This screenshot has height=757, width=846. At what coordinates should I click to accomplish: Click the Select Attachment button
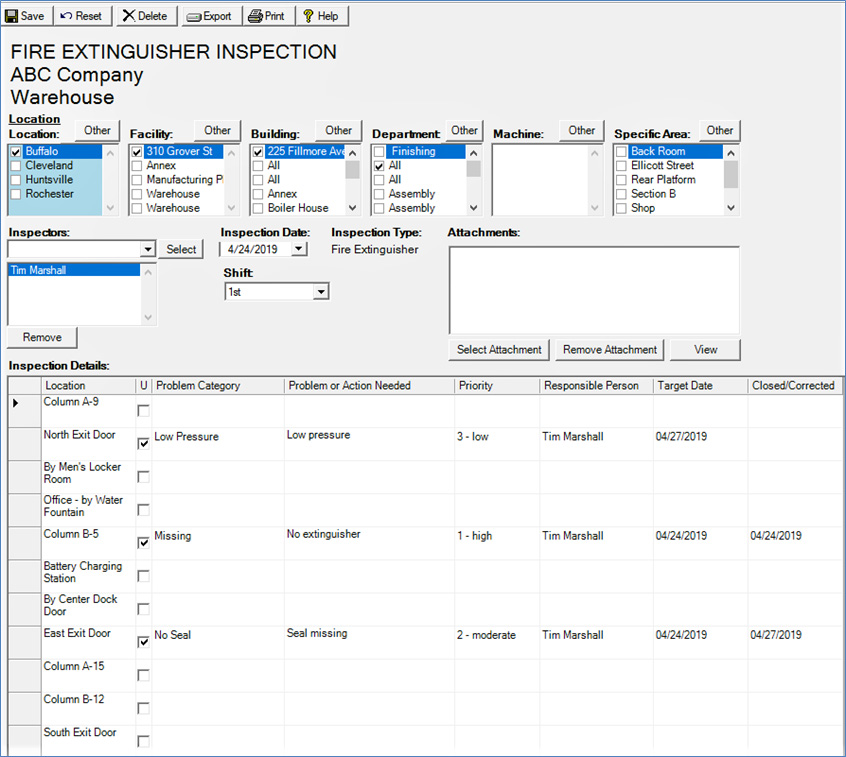[499, 350]
